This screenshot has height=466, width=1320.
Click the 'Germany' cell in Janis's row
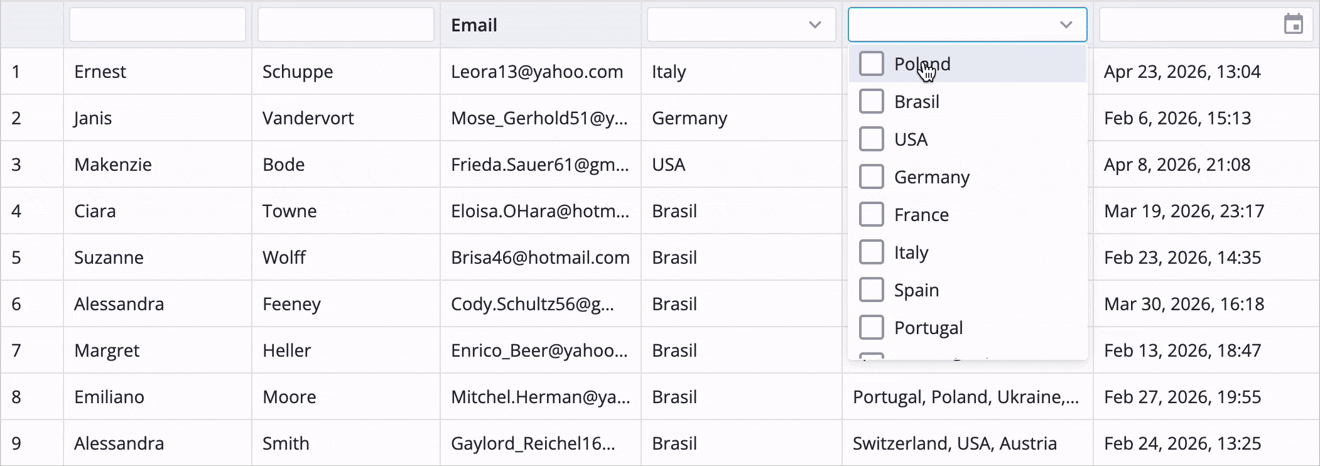741,118
